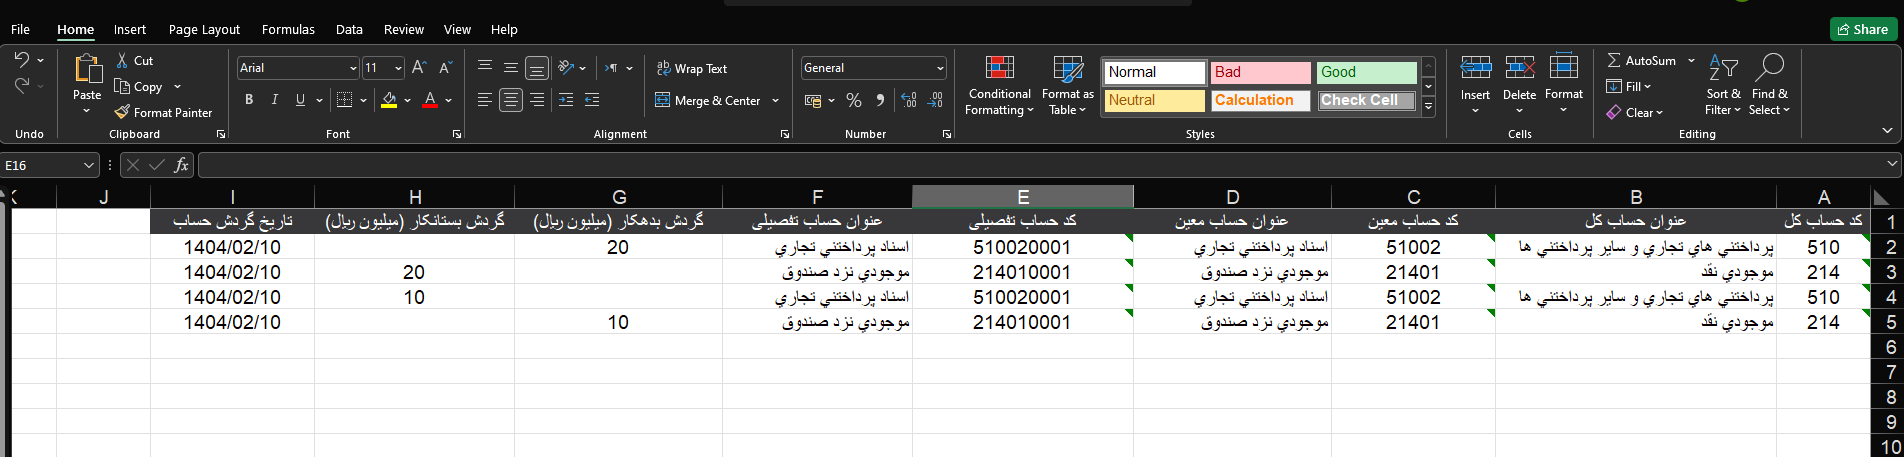
Task: Open Find & Select magnifier
Action: click(x=1769, y=68)
